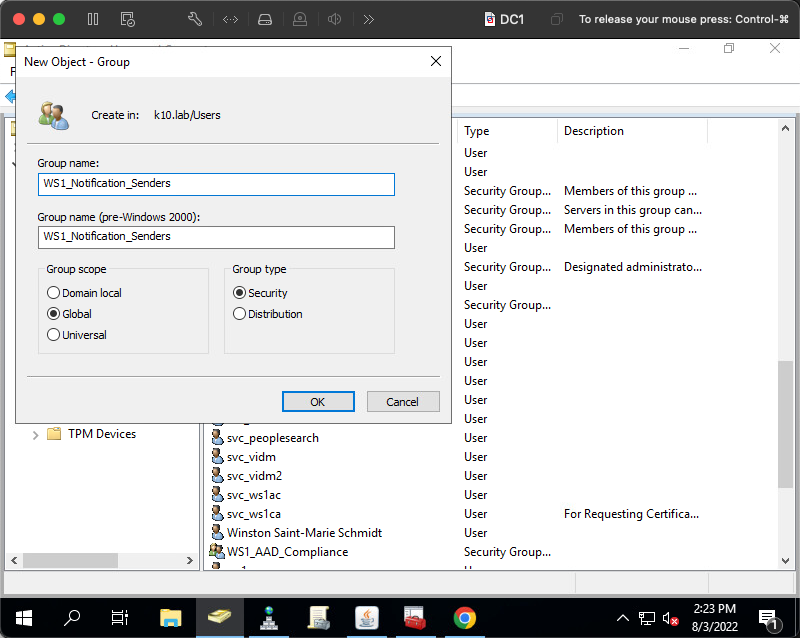This screenshot has height=638, width=800.
Task: Click the list scrollbar up arrow
Action: pos(785,129)
